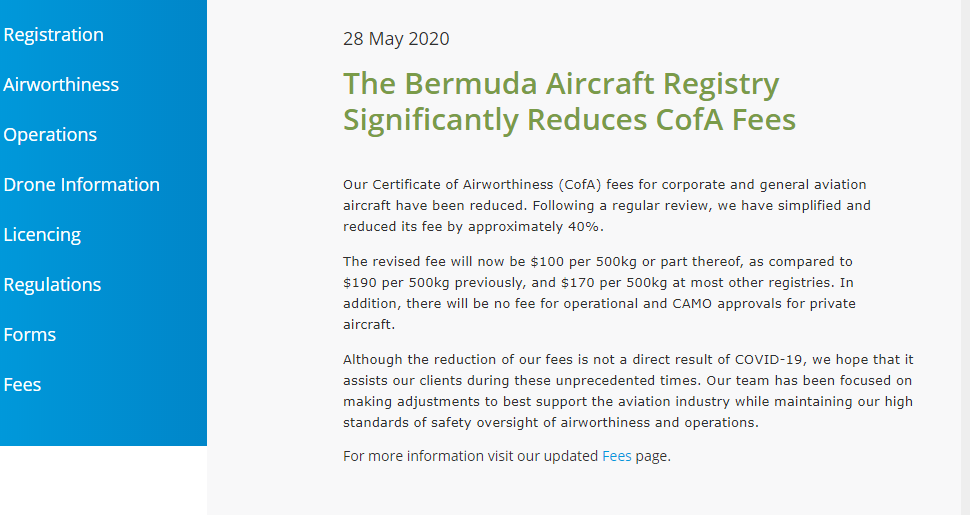The height and width of the screenshot is (515, 970).
Task: Navigate to Licencing in the sidebar
Action: pyautogui.click(x=42, y=235)
